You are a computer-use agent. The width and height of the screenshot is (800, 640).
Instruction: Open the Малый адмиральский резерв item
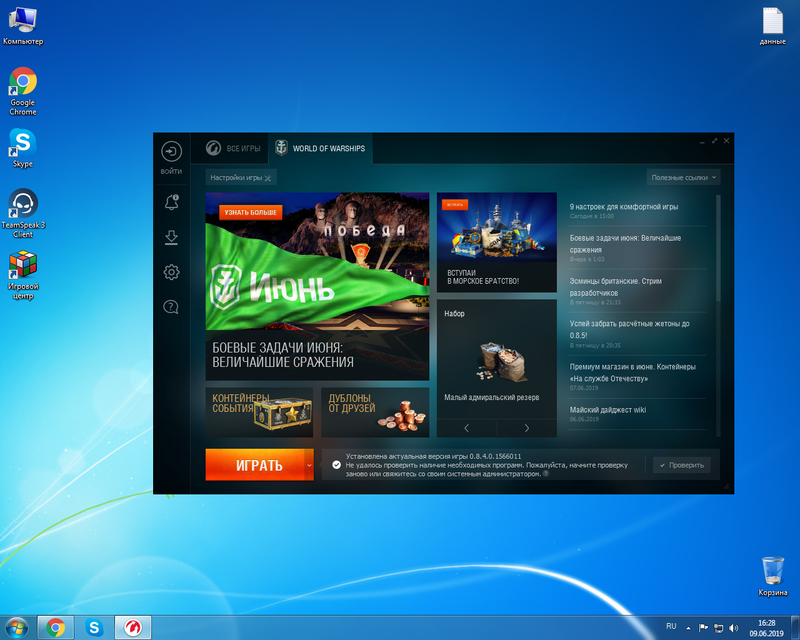tap(496, 360)
